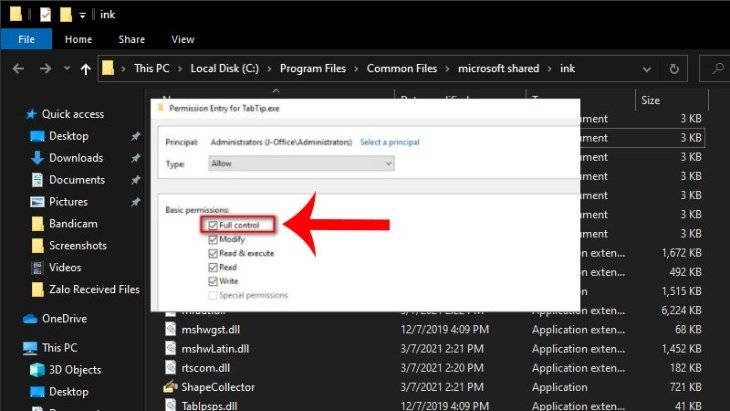Image resolution: width=730 pixels, height=411 pixels.
Task: Click 68 KB size of mshwgst.dll
Action: 688,330
